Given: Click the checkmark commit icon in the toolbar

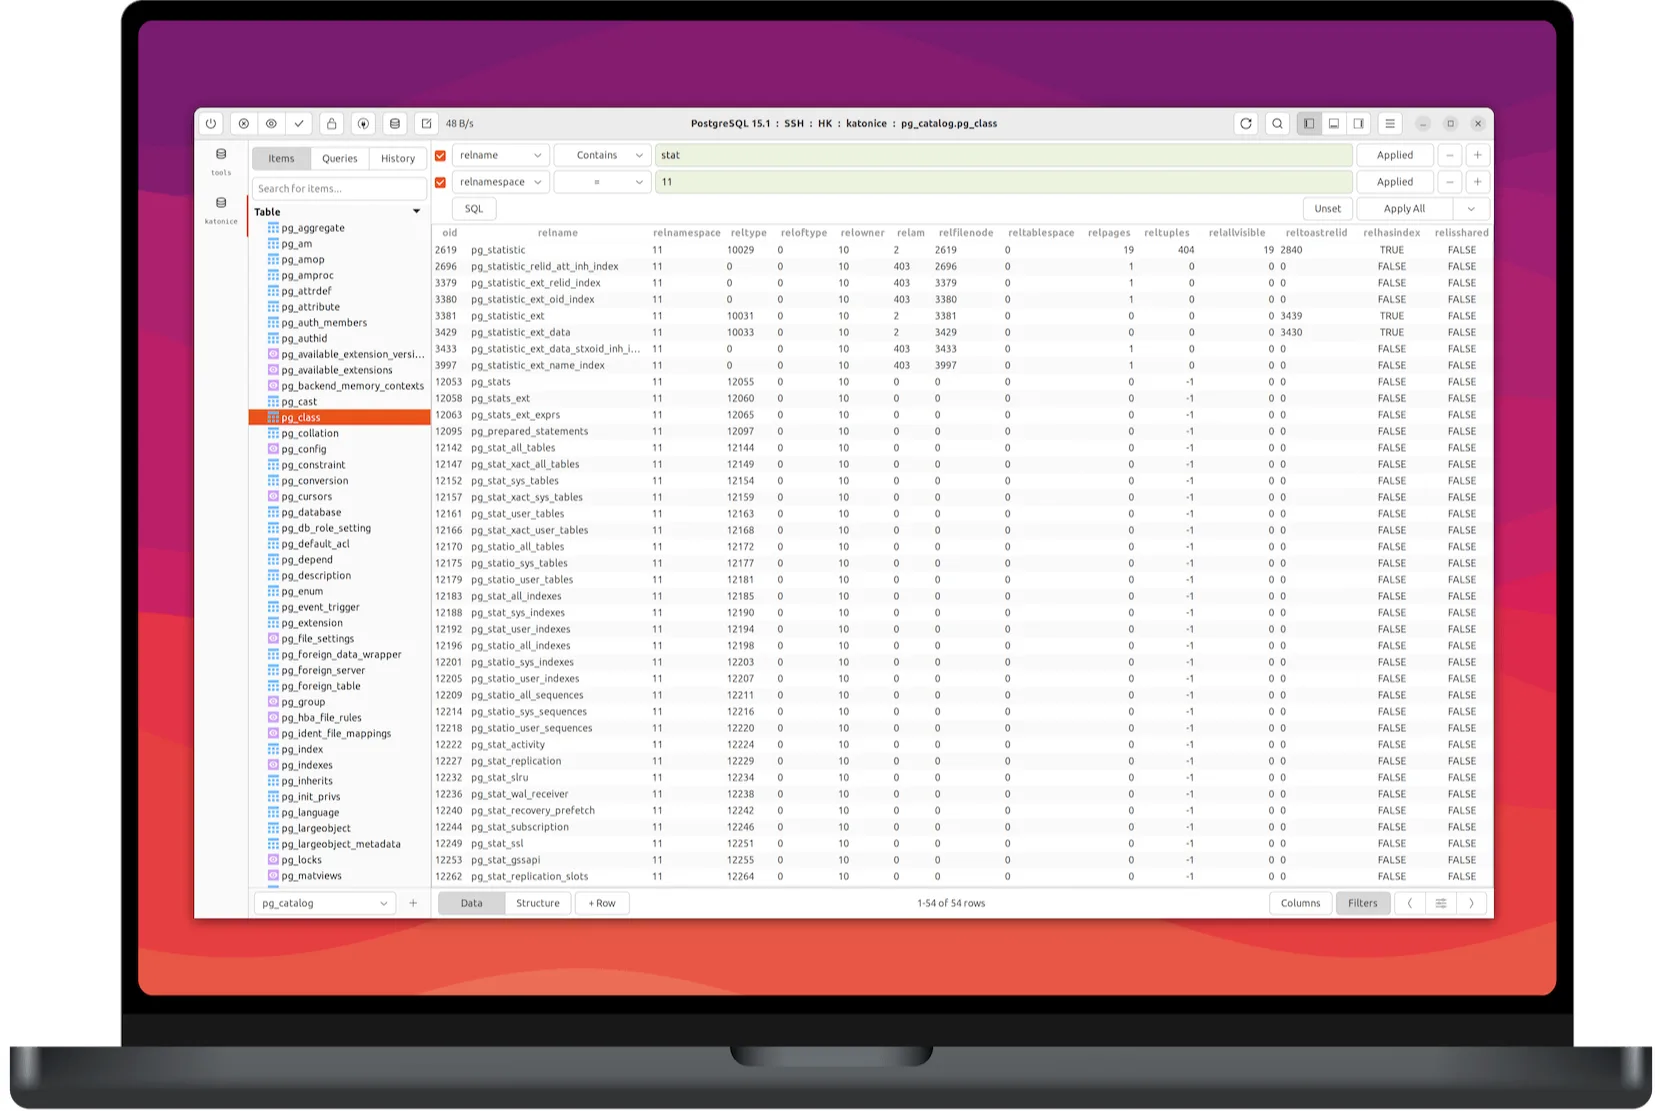Looking at the screenshot, I should click(299, 124).
